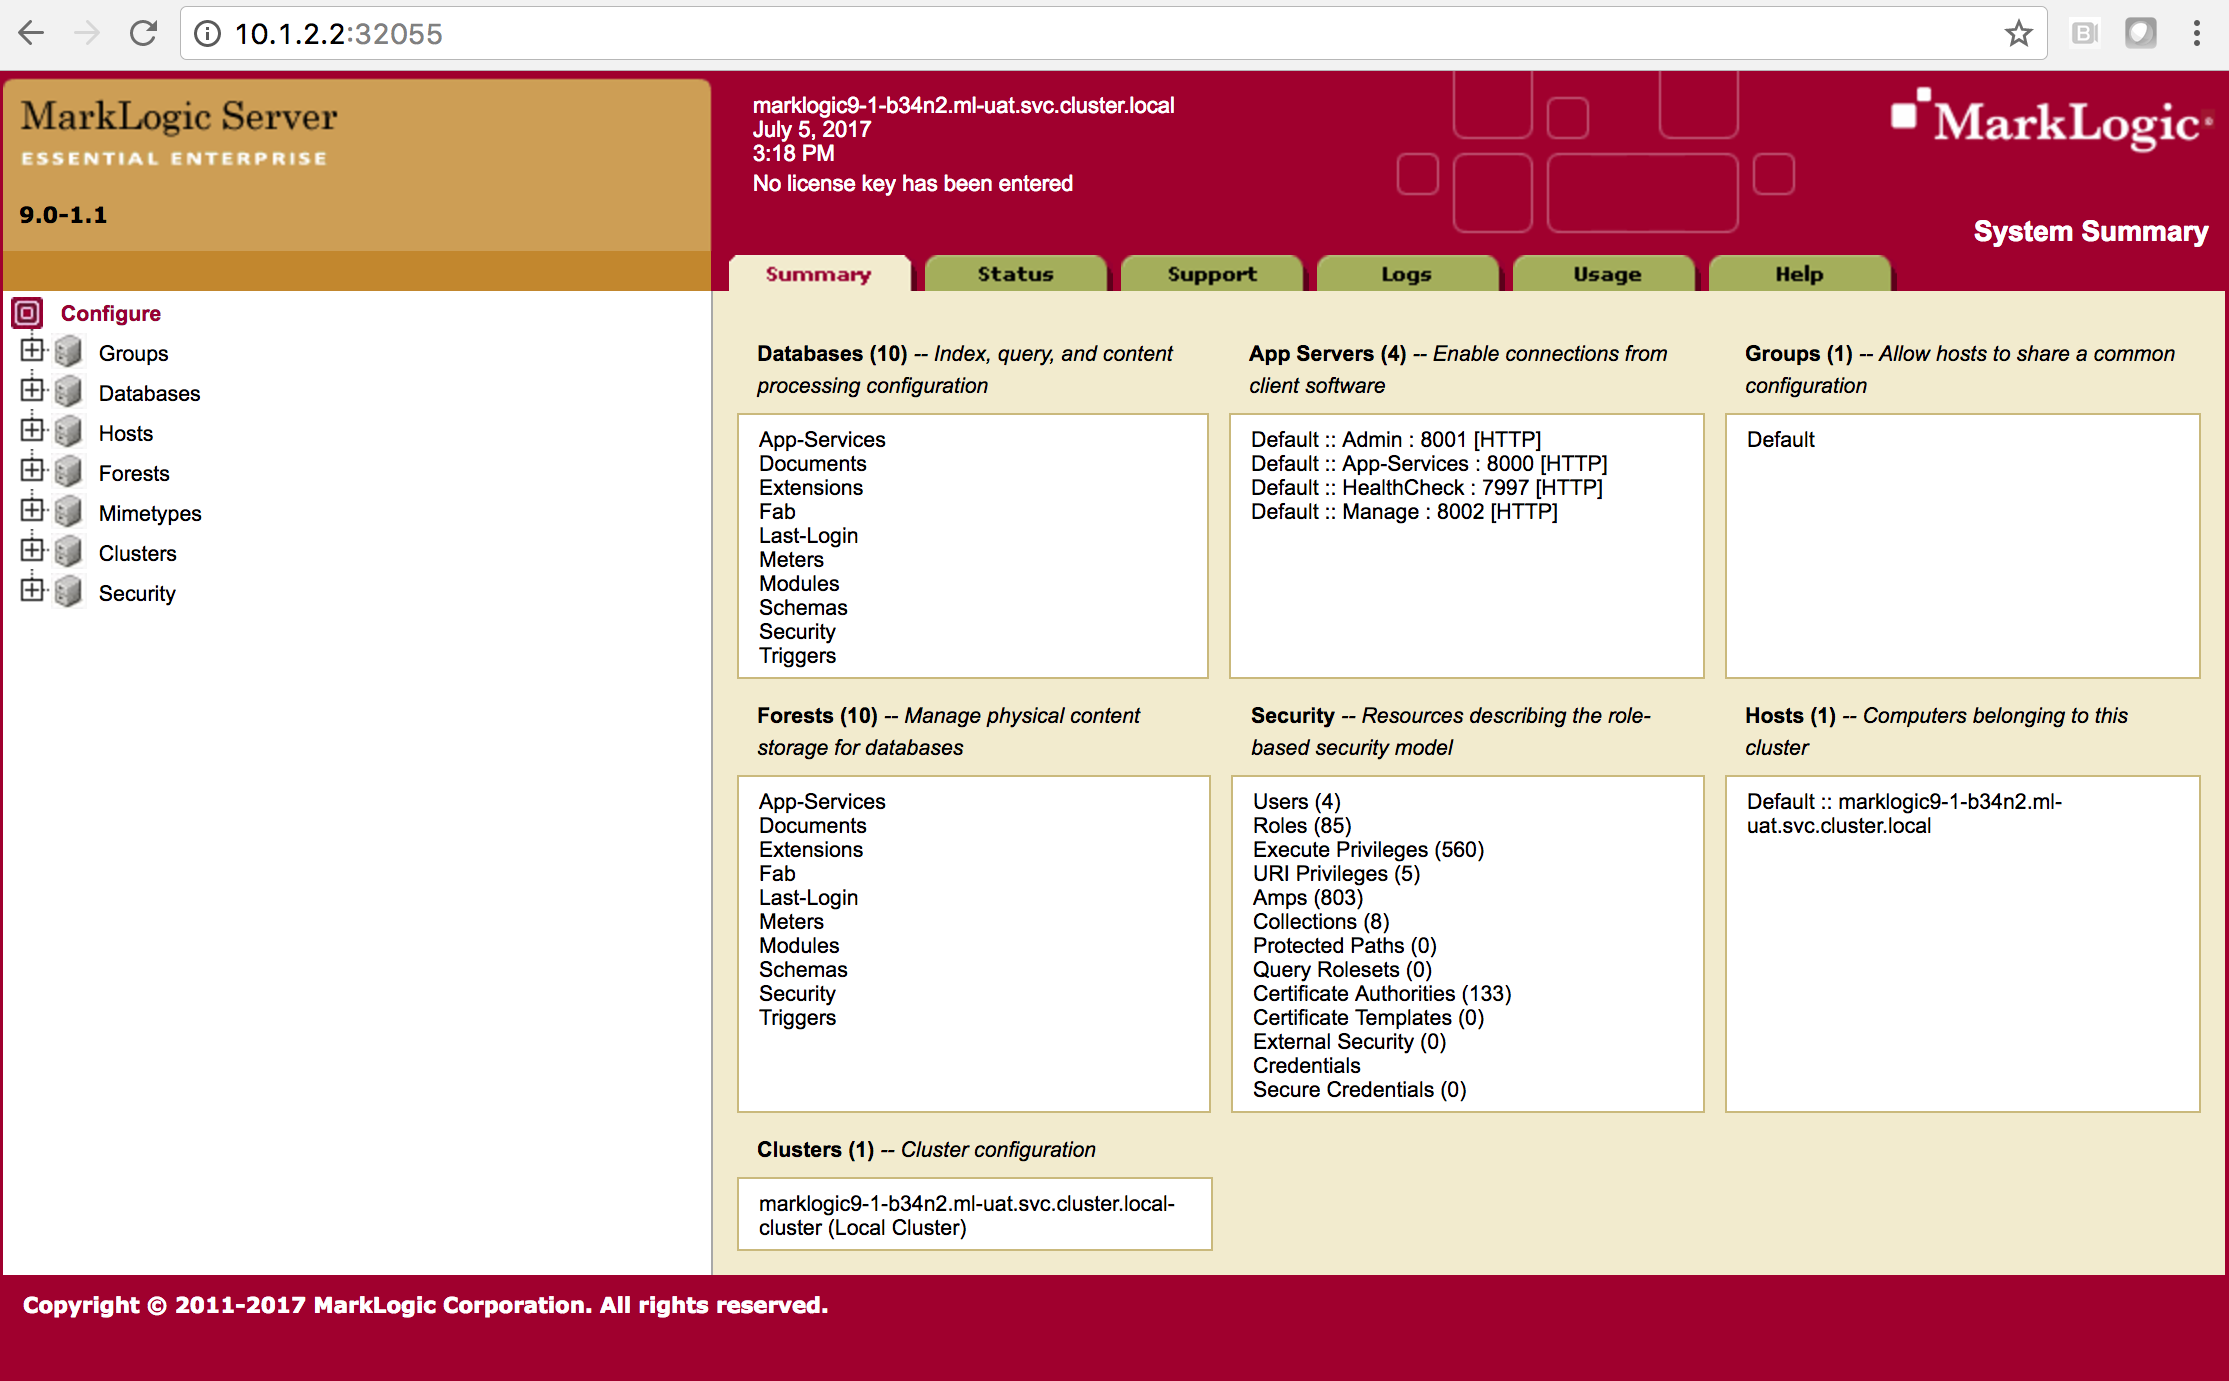Open Hosts in the sidebar tree
Image resolution: width=2229 pixels, height=1381 pixels.
(126, 433)
